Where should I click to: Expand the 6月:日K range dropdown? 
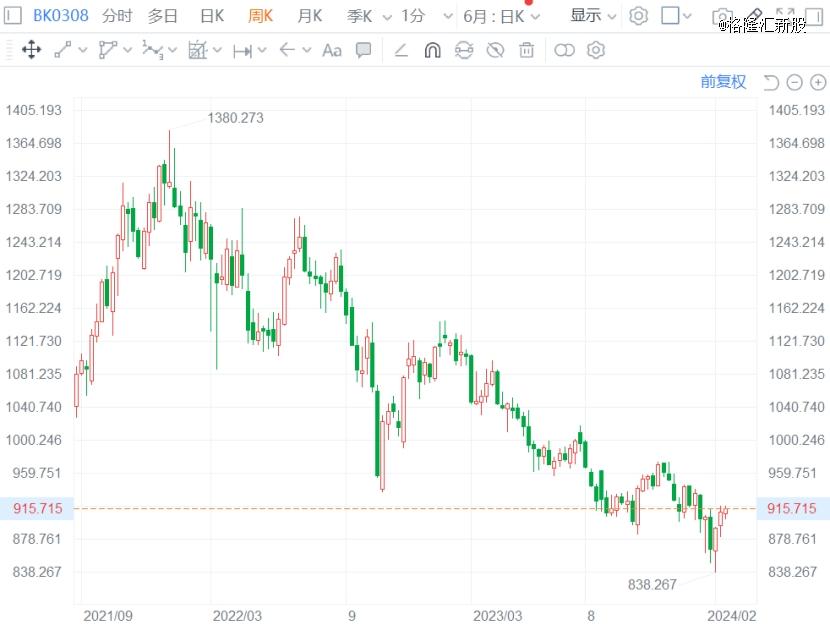(502, 16)
